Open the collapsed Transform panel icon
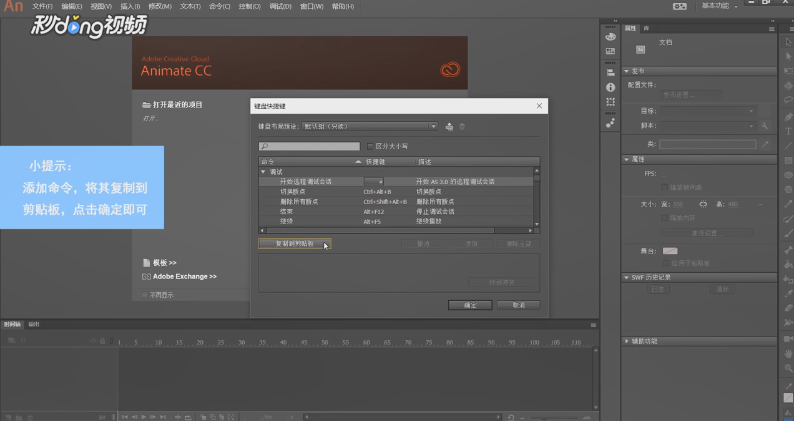This screenshot has width=794, height=421. click(610, 102)
